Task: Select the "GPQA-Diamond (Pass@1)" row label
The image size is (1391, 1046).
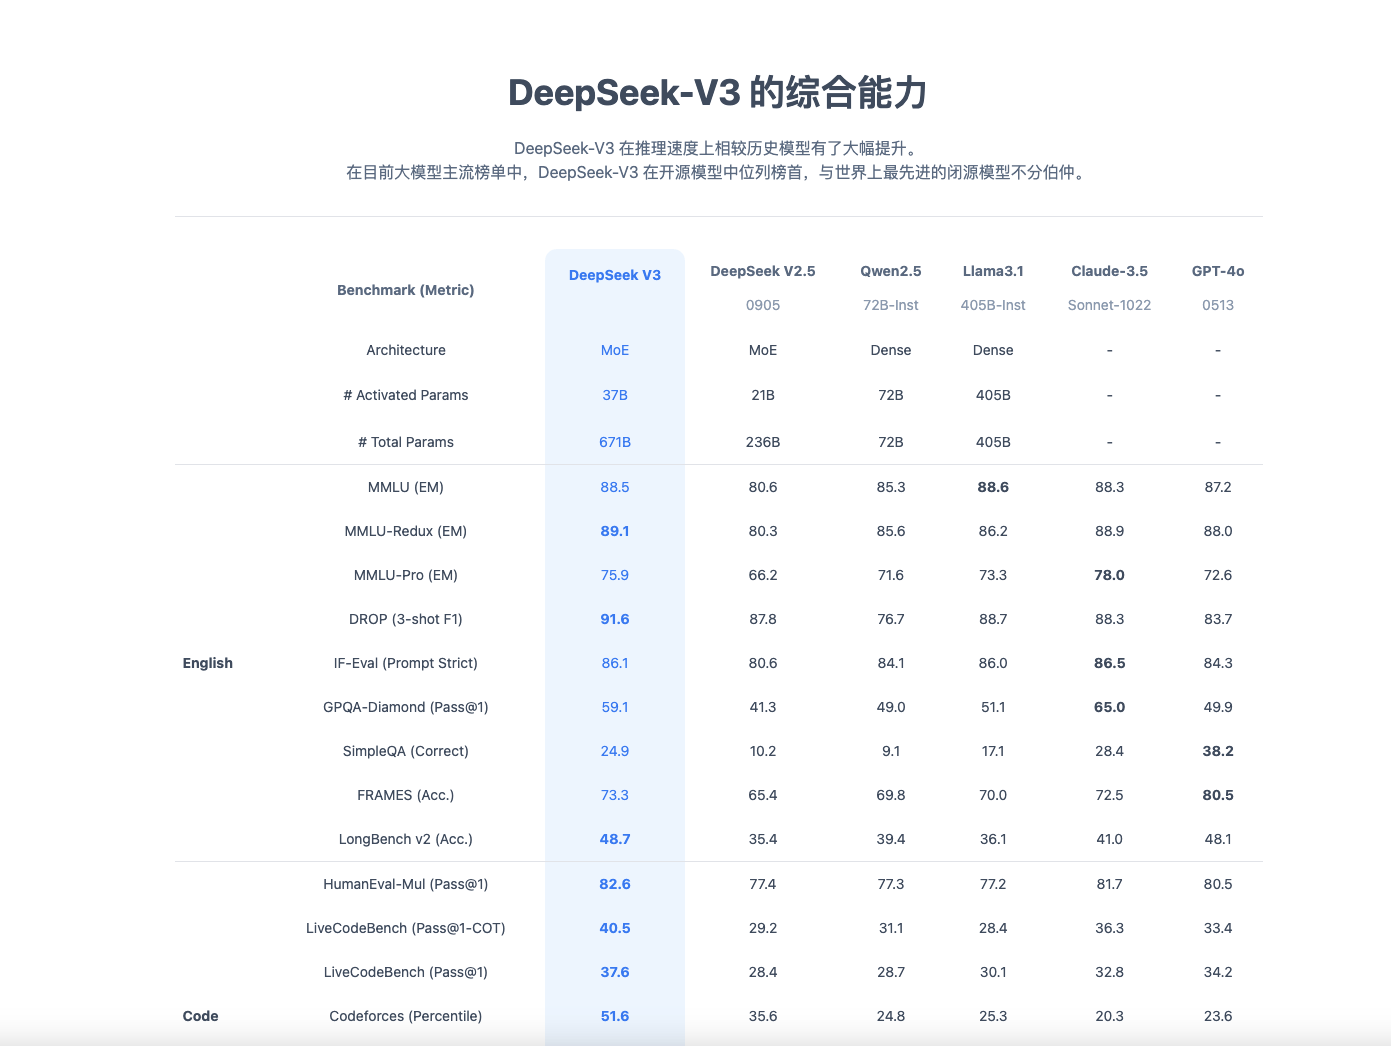Action: 406,707
